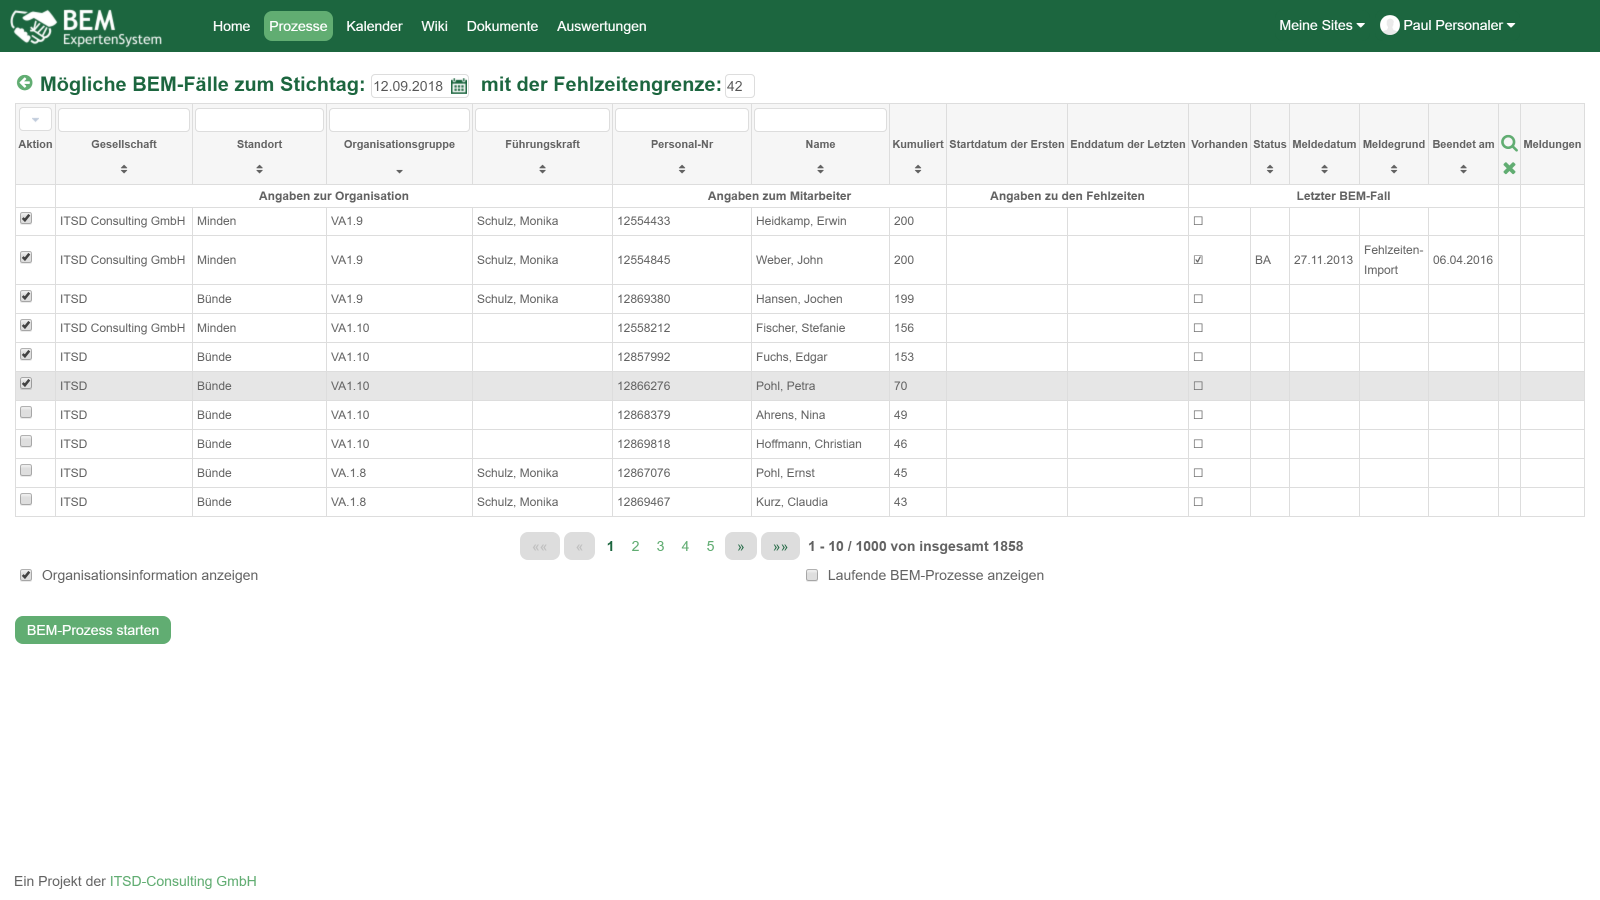
Task: Open the Aktion column dropdown
Action: (x=35, y=120)
